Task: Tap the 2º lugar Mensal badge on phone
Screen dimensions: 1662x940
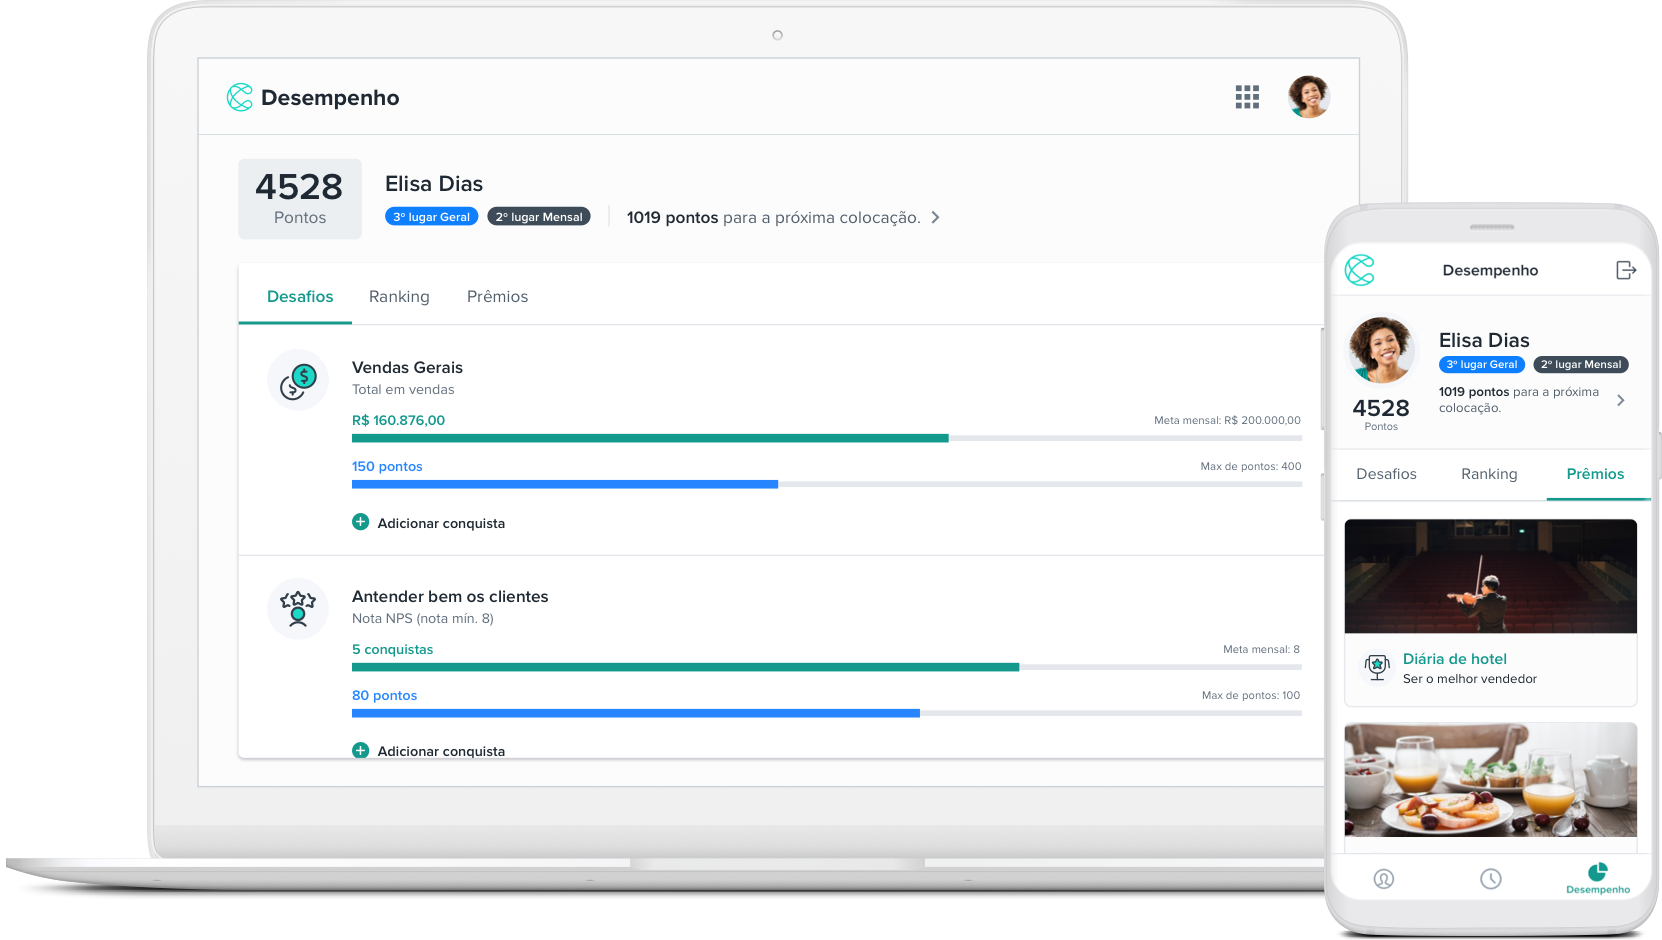Action: coord(1581,365)
